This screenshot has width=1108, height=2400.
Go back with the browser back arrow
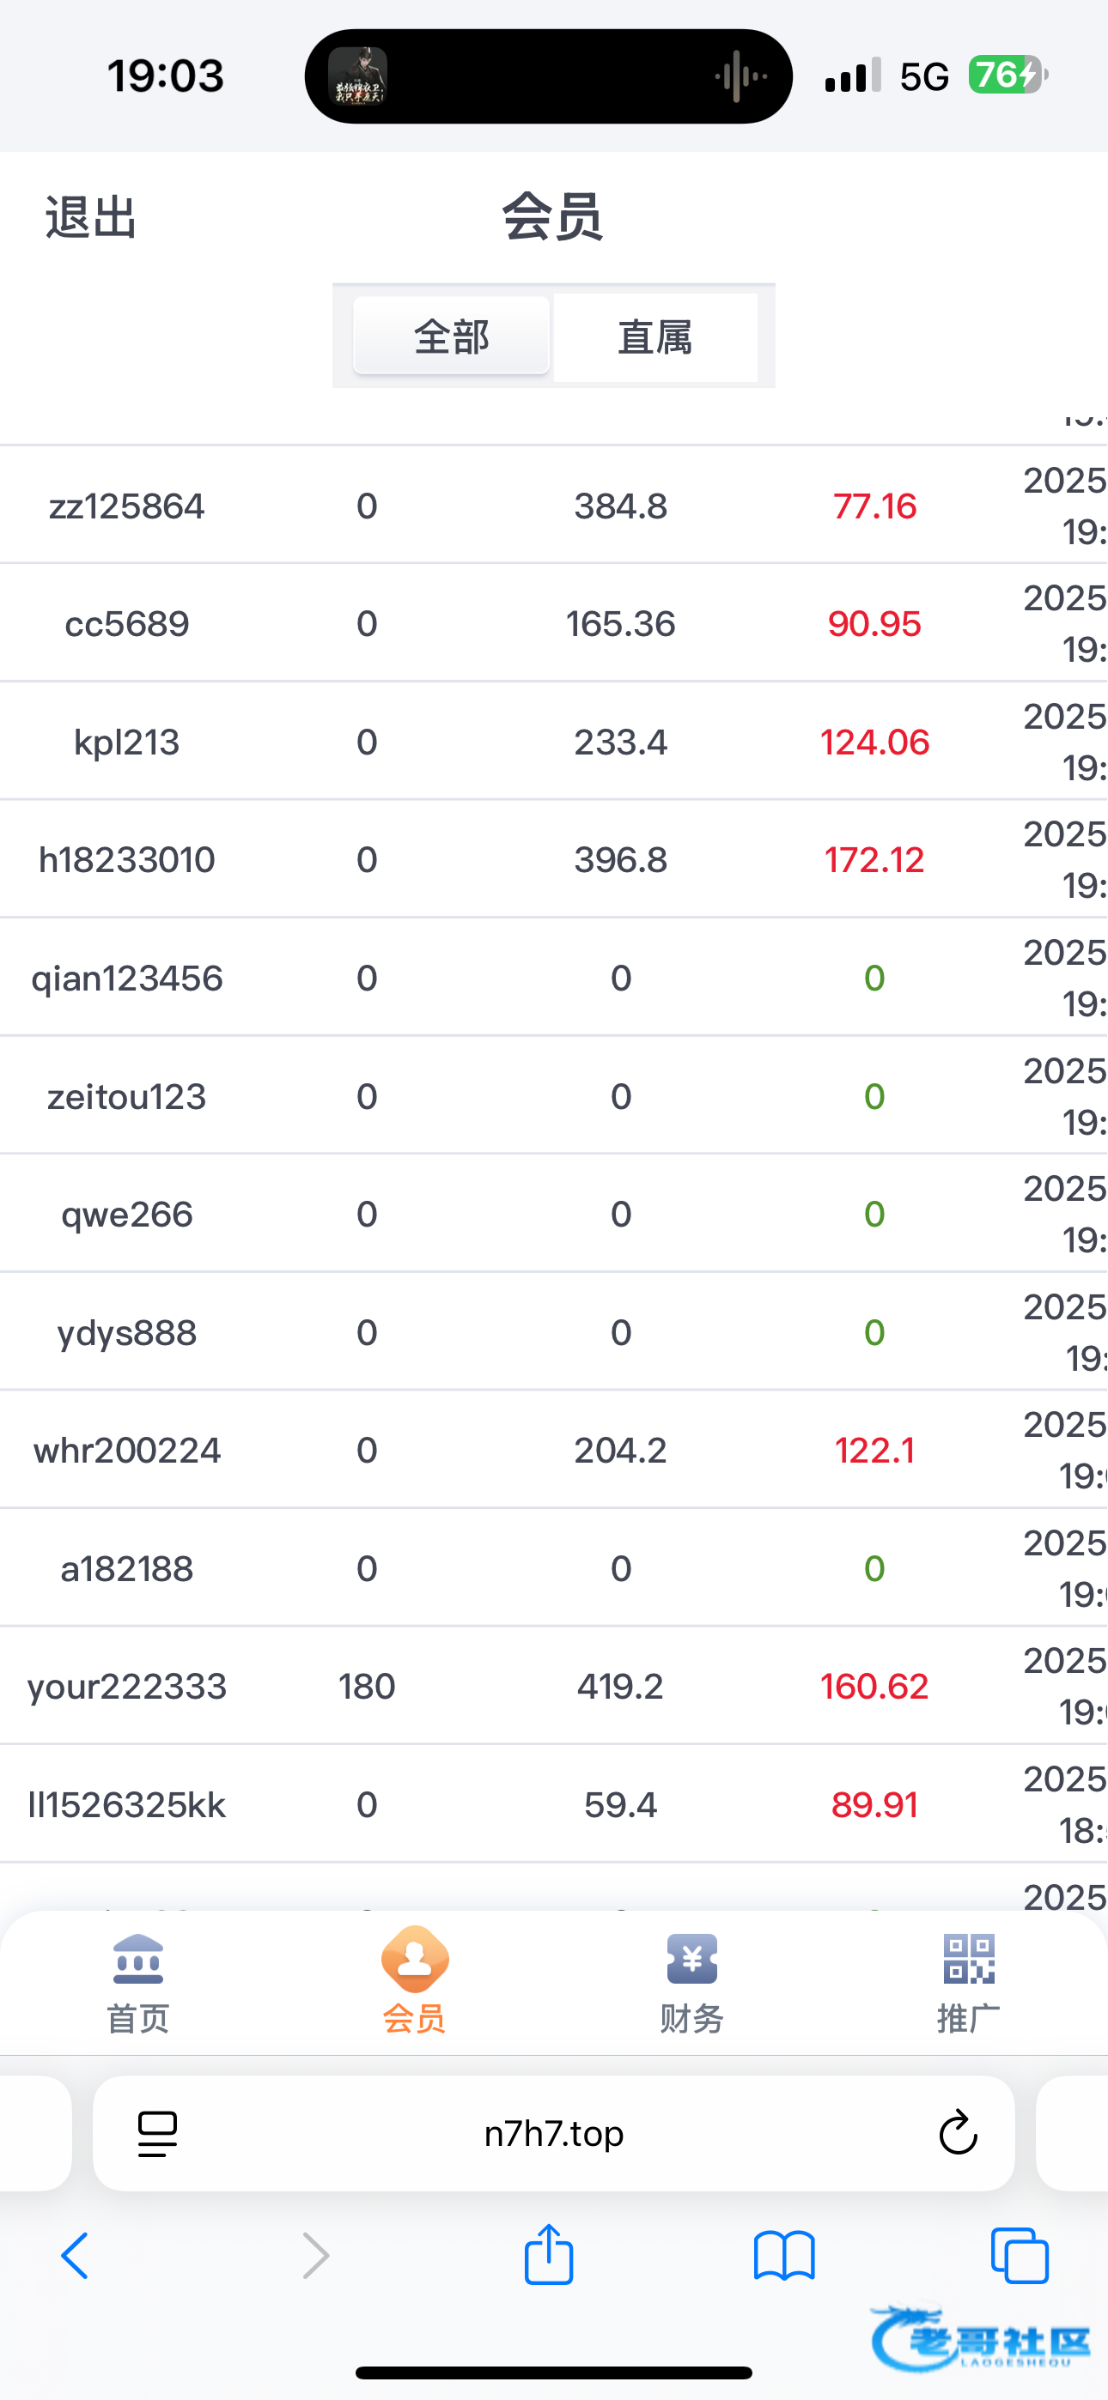pos(76,2256)
